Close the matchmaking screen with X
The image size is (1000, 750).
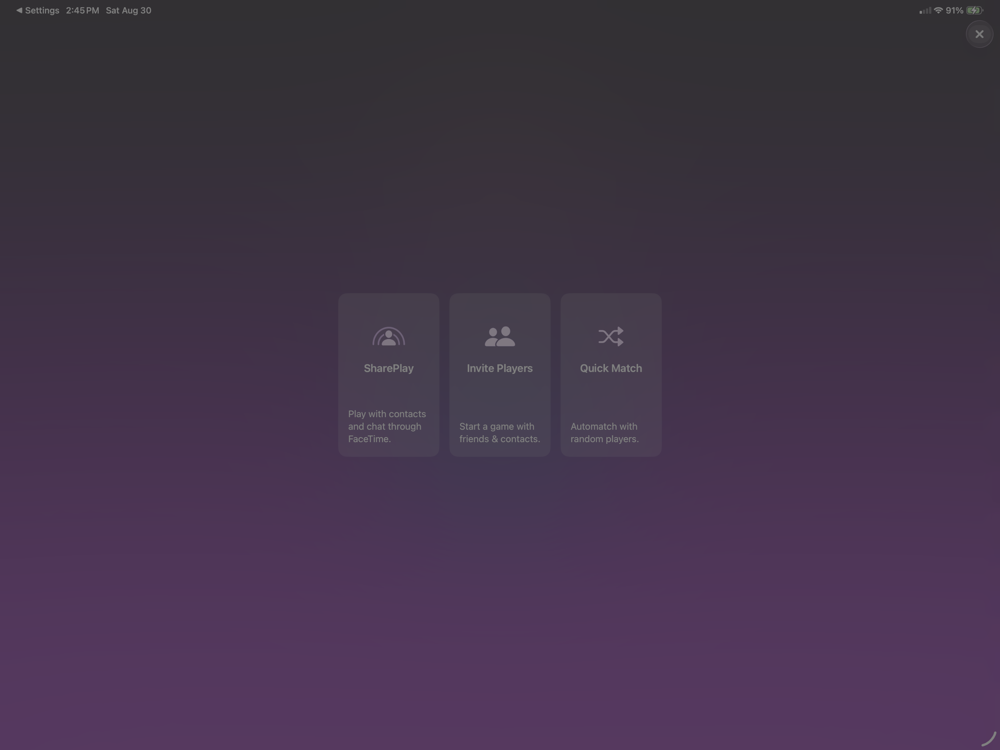click(979, 34)
